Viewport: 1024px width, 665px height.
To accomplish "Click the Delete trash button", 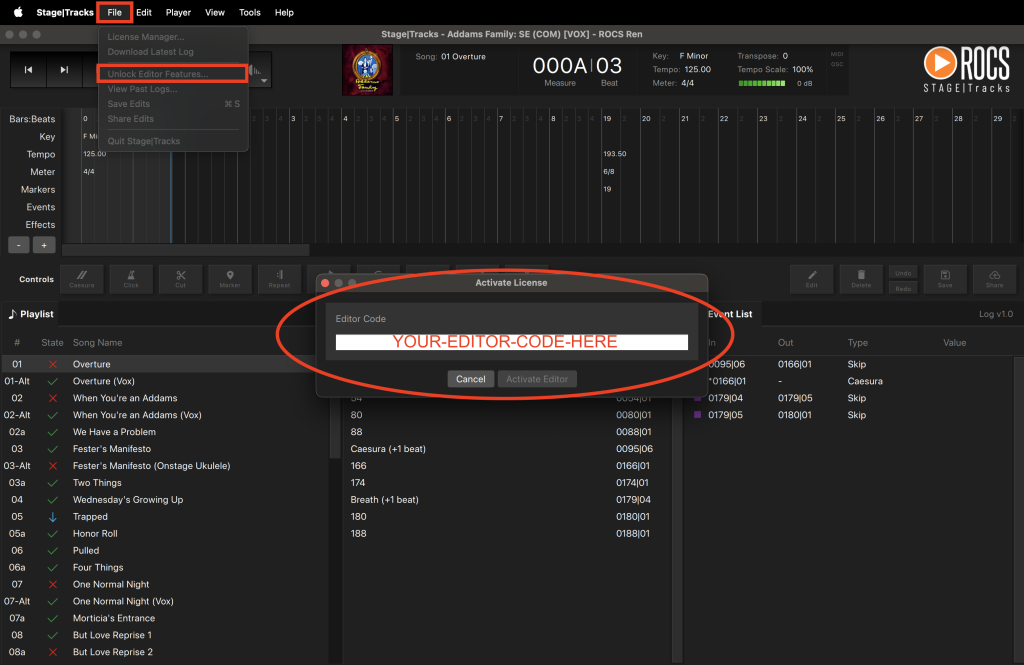I will [x=861, y=279].
